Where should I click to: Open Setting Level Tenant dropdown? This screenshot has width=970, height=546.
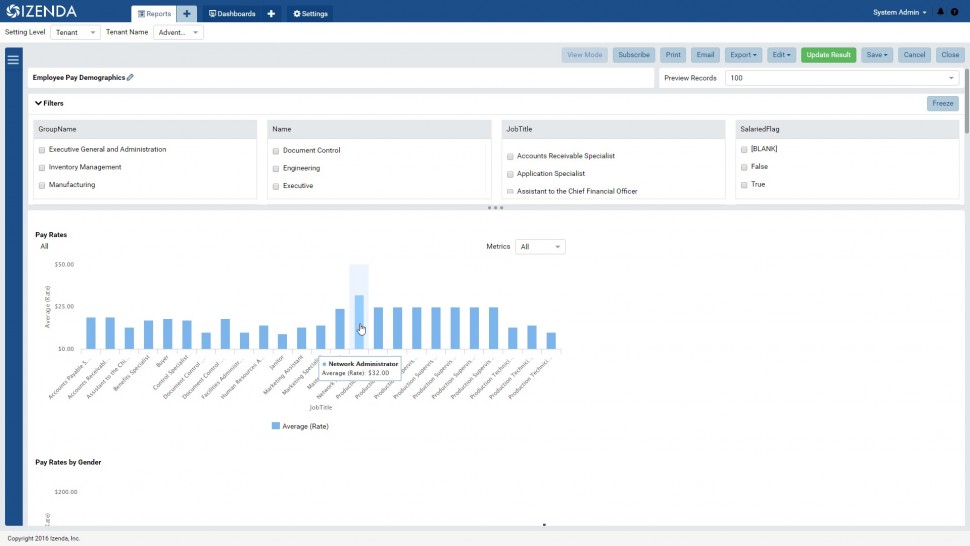75,32
